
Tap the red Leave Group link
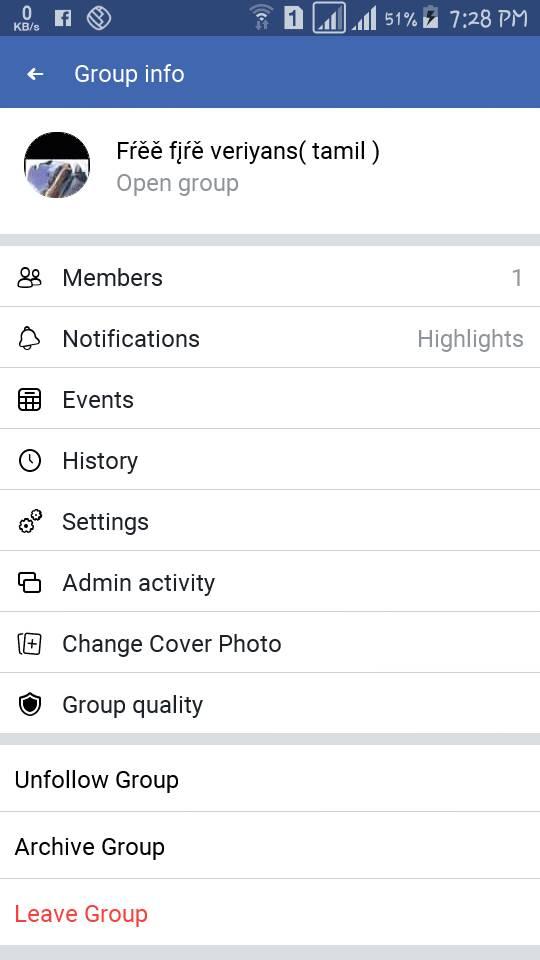tap(81, 914)
